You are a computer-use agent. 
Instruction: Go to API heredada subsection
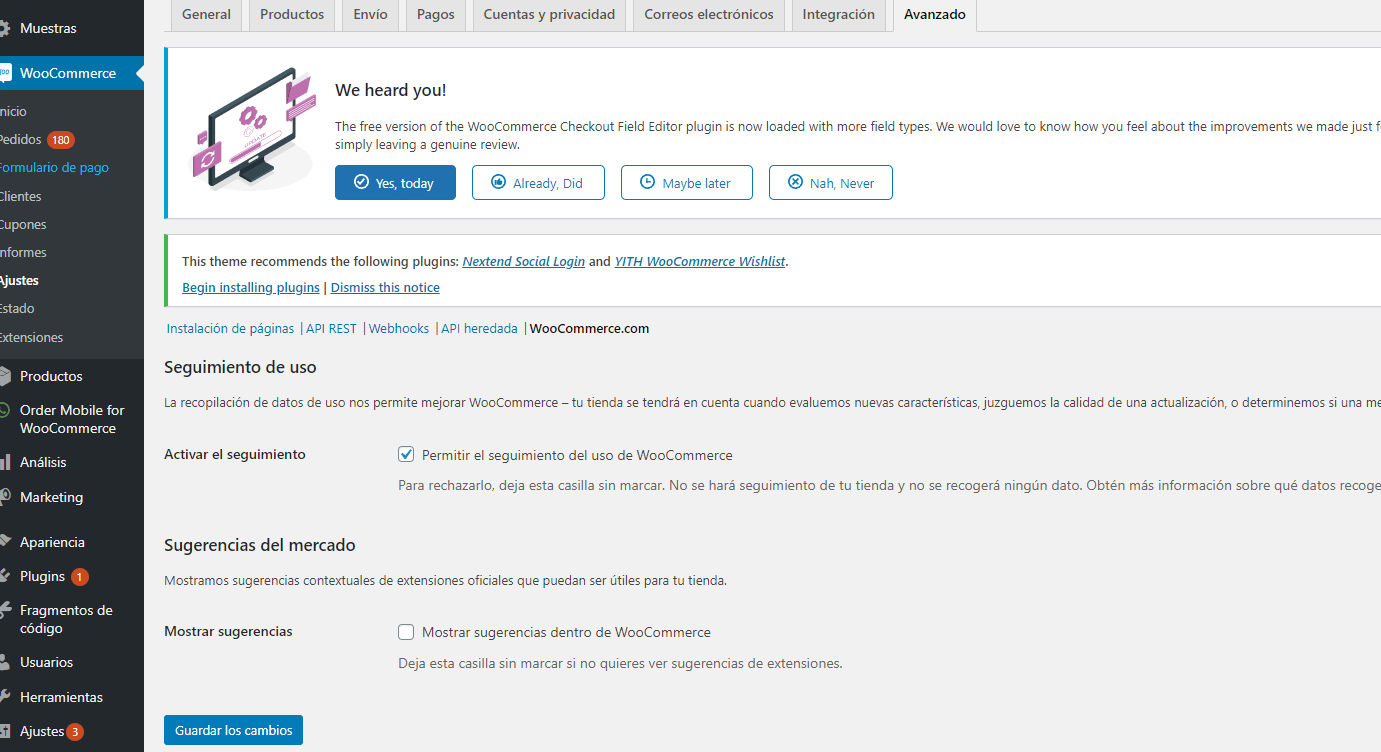click(479, 328)
